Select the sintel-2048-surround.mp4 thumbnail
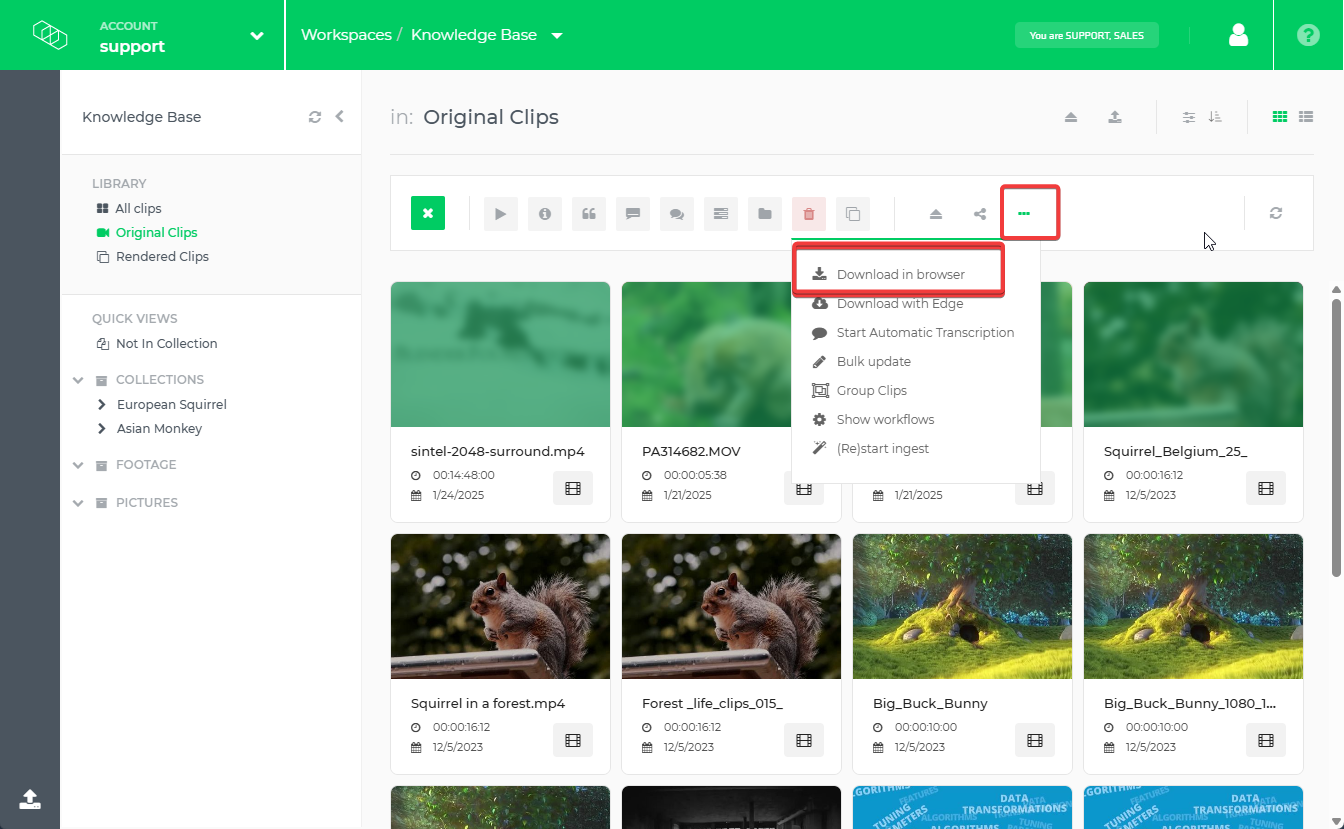 tap(500, 354)
